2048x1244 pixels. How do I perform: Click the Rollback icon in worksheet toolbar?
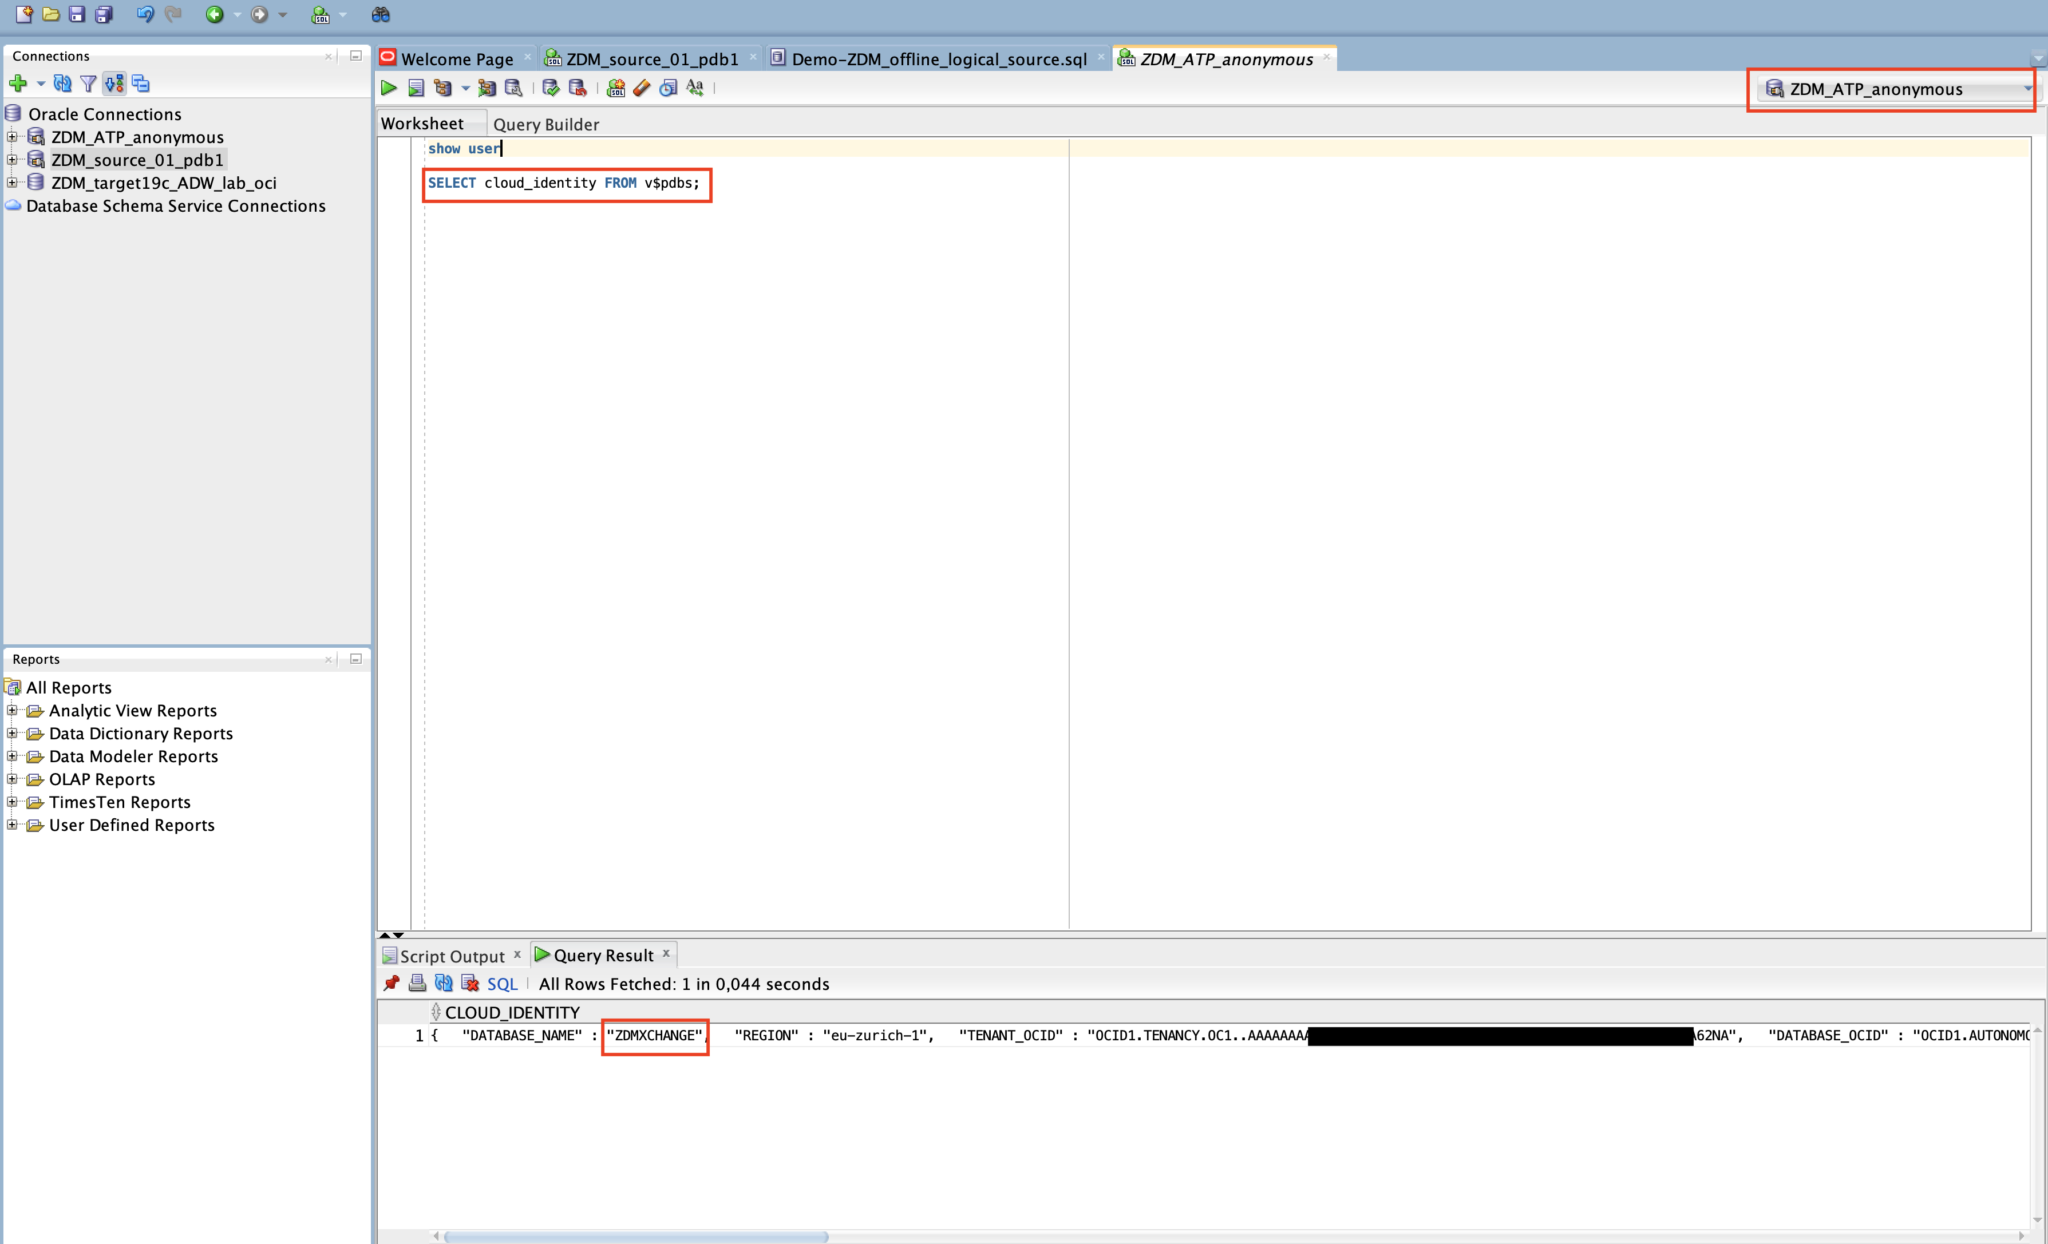tap(577, 88)
